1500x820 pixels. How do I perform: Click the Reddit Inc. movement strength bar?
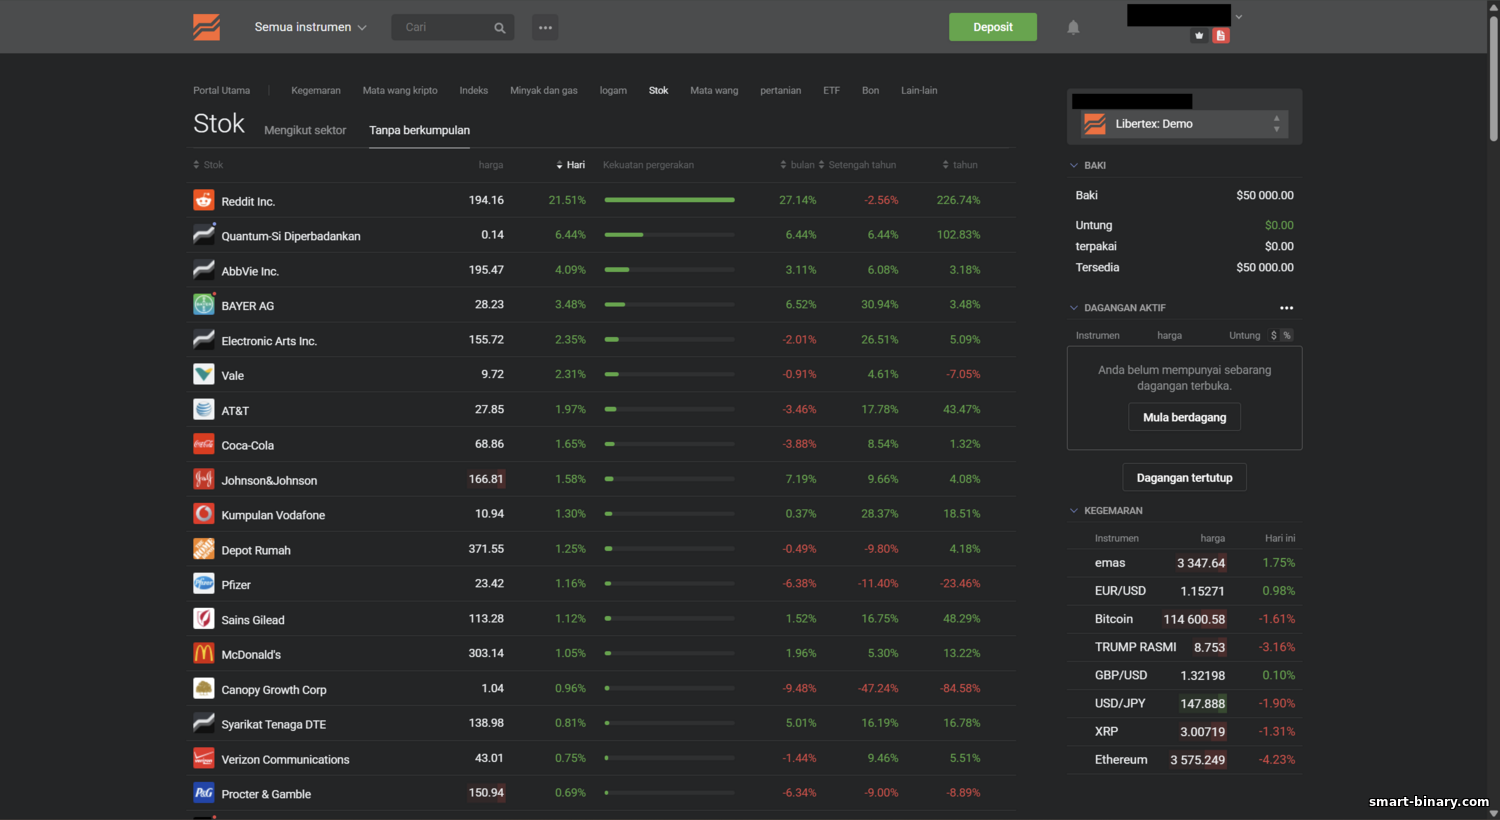click(x=670, y=200)
